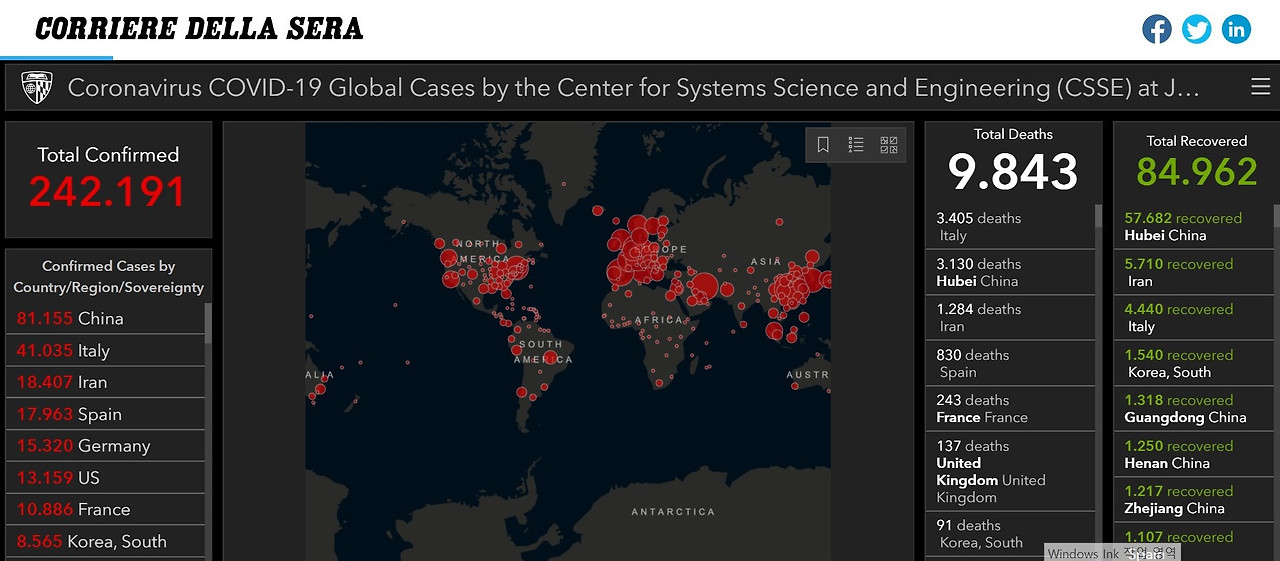
Task: Click the Windows Ink workspace tooltip
Action: 1112,553
